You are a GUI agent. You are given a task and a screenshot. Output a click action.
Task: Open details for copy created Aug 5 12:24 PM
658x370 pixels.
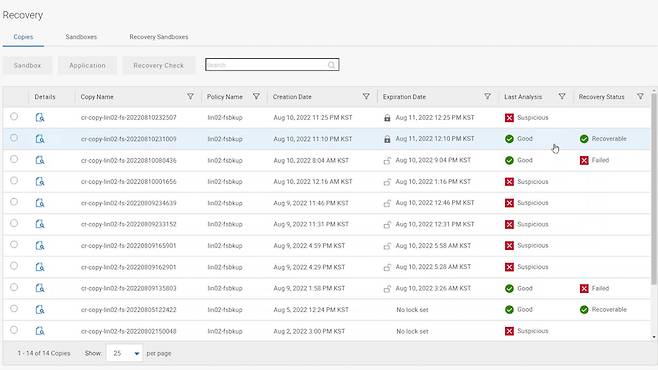point(40,310)
